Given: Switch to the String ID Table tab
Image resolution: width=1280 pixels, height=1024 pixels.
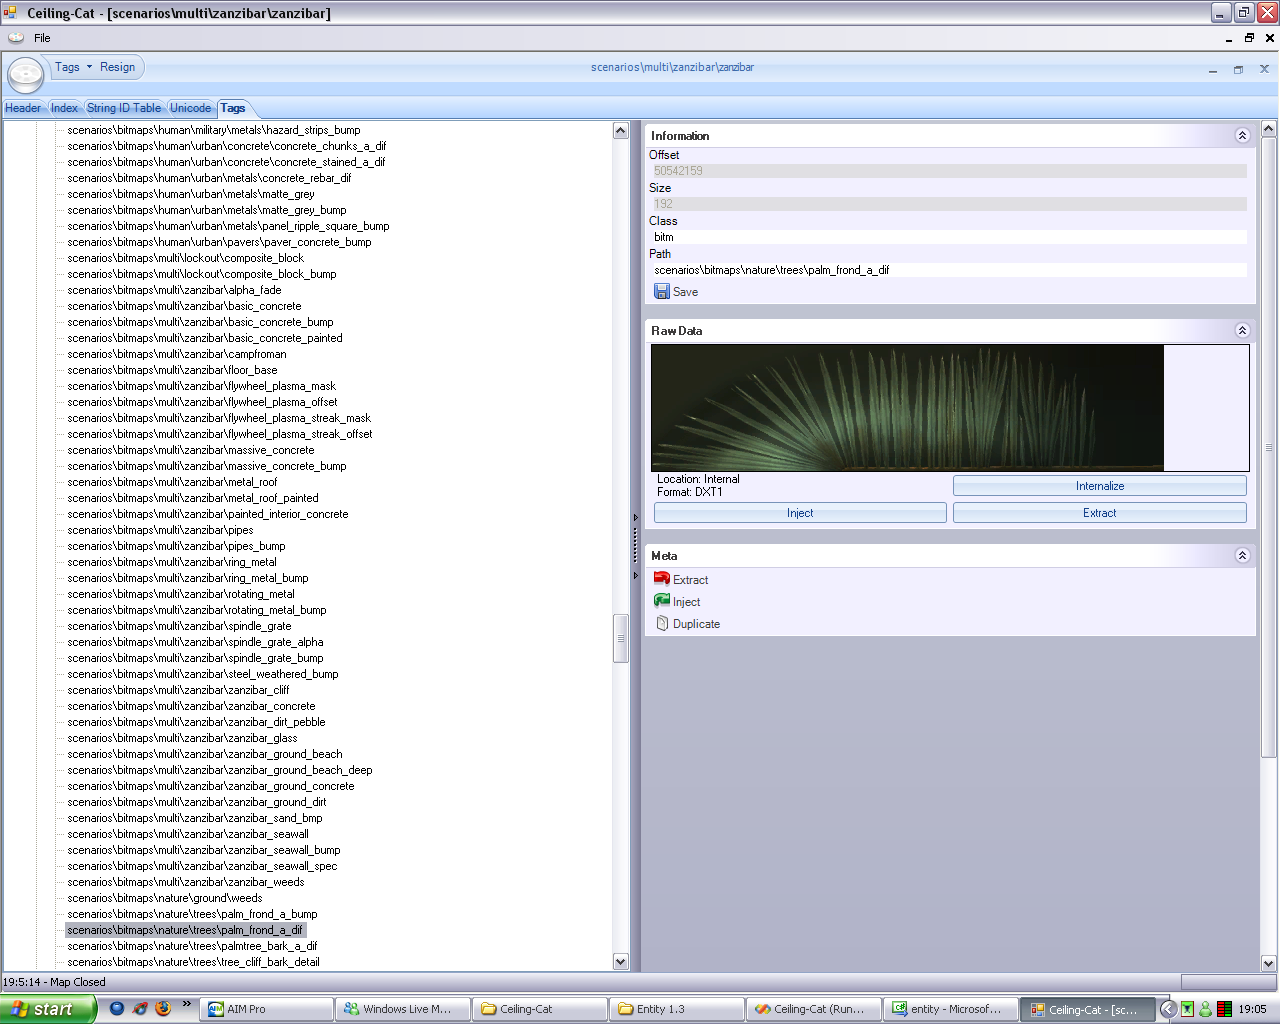Looking at the screenshot, I should tap(124, 108).
